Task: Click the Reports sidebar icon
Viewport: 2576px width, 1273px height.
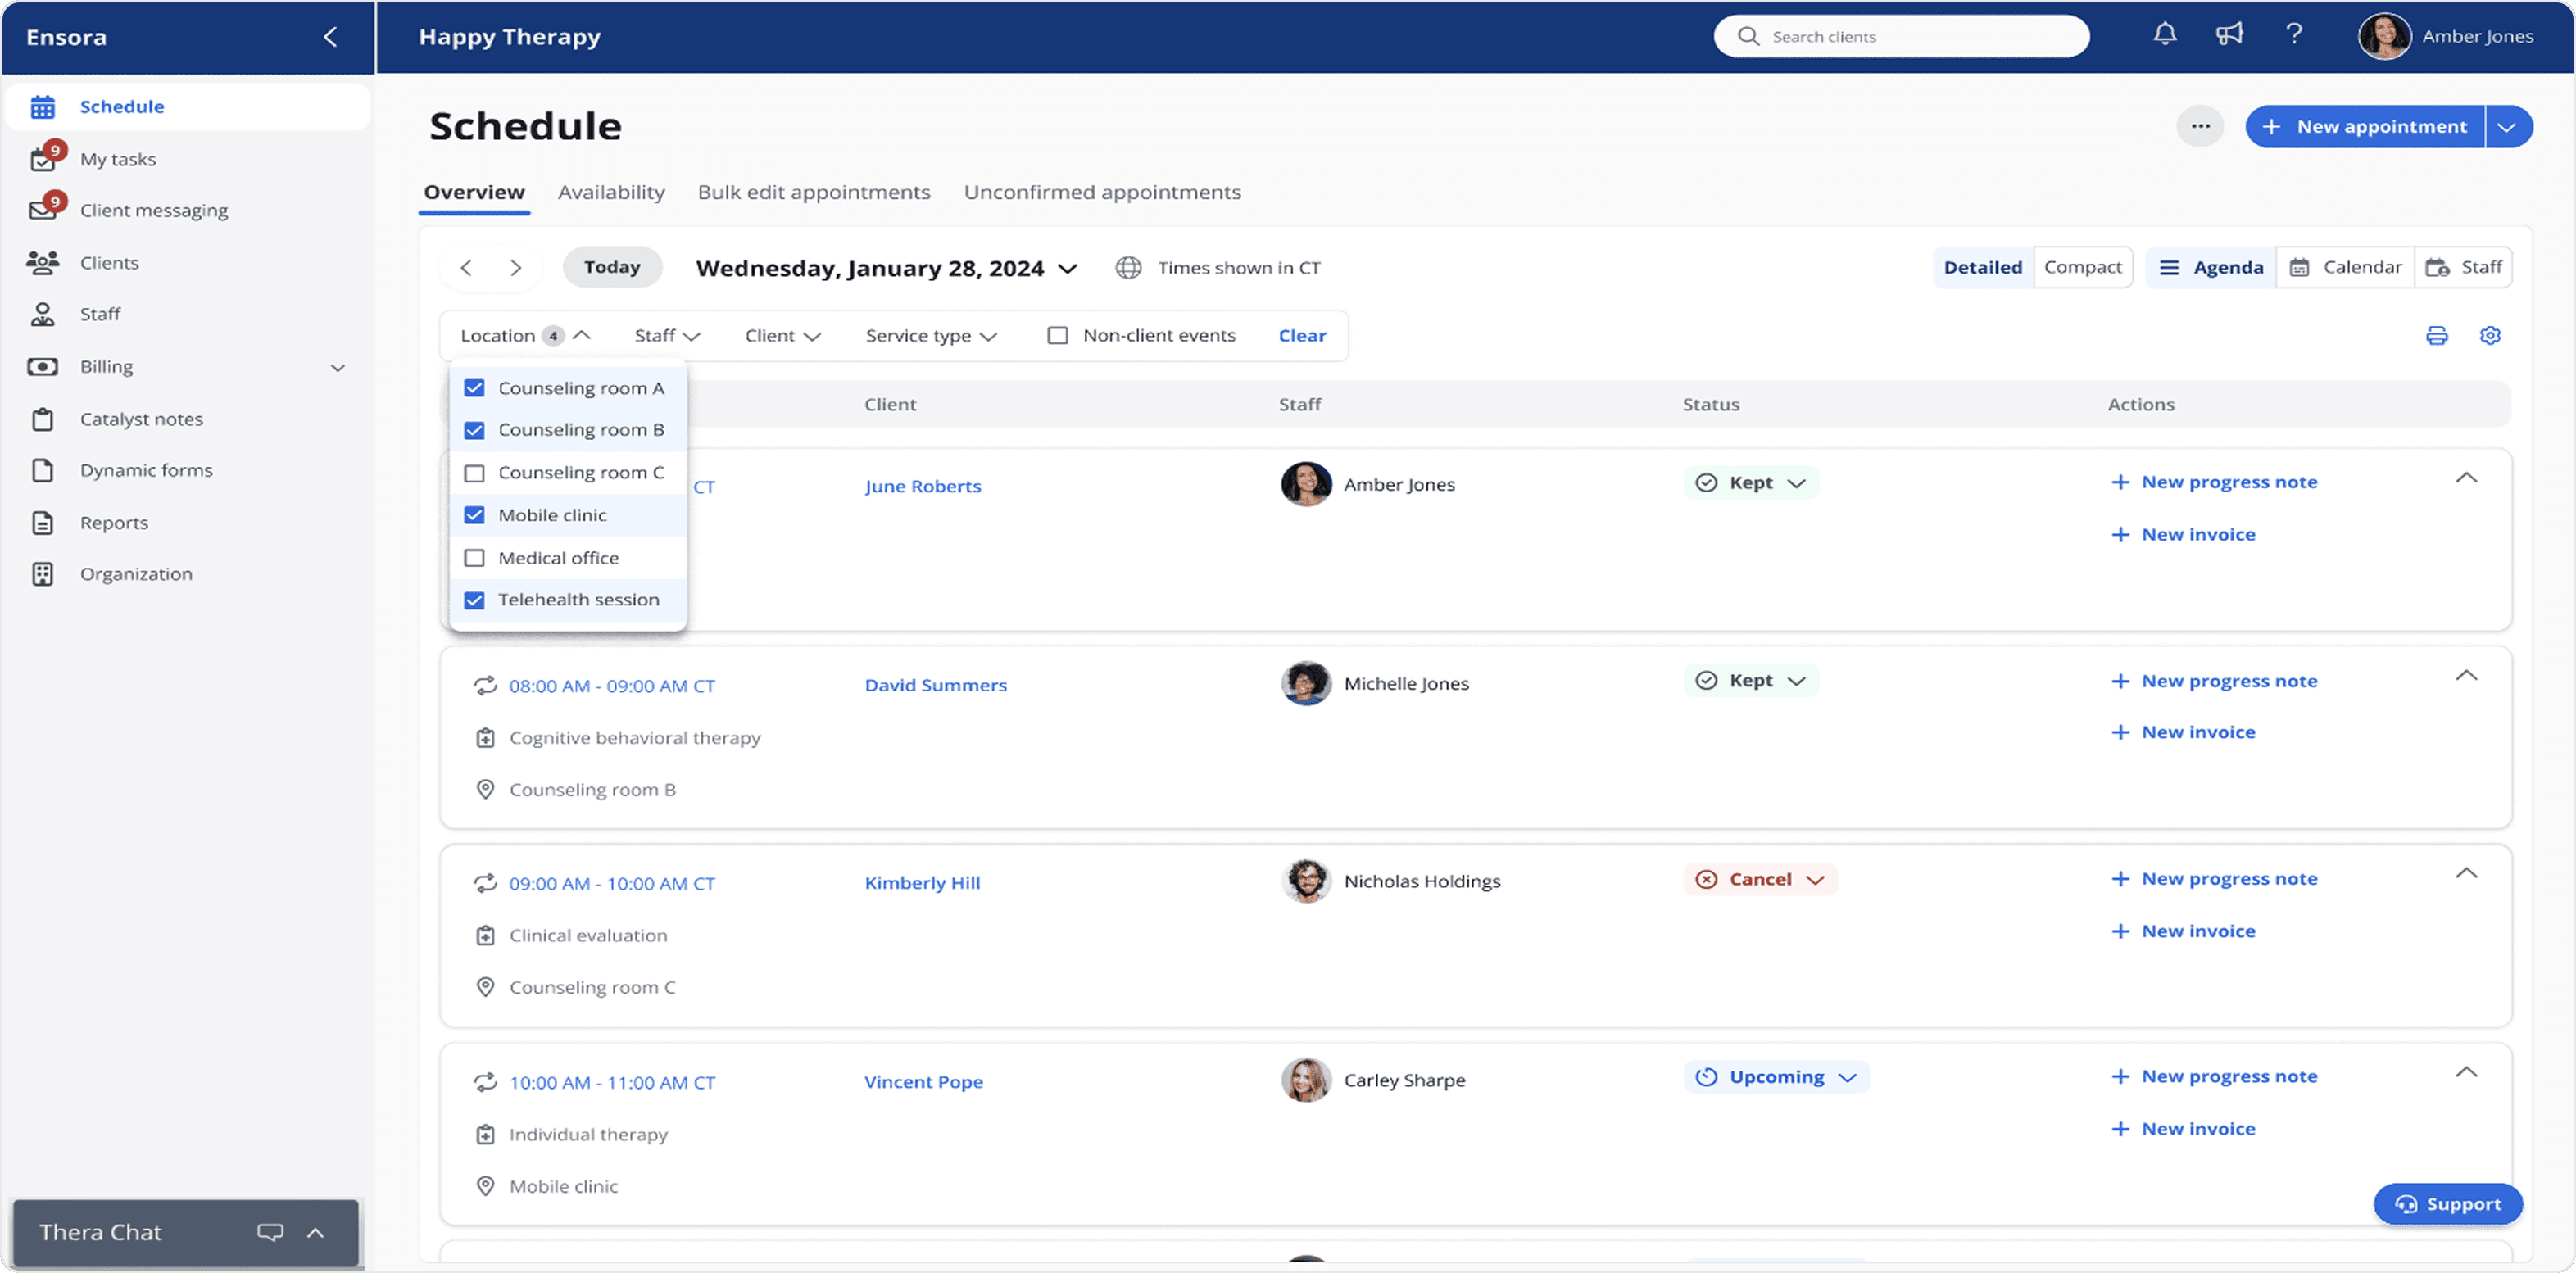Action: point(42,522)
